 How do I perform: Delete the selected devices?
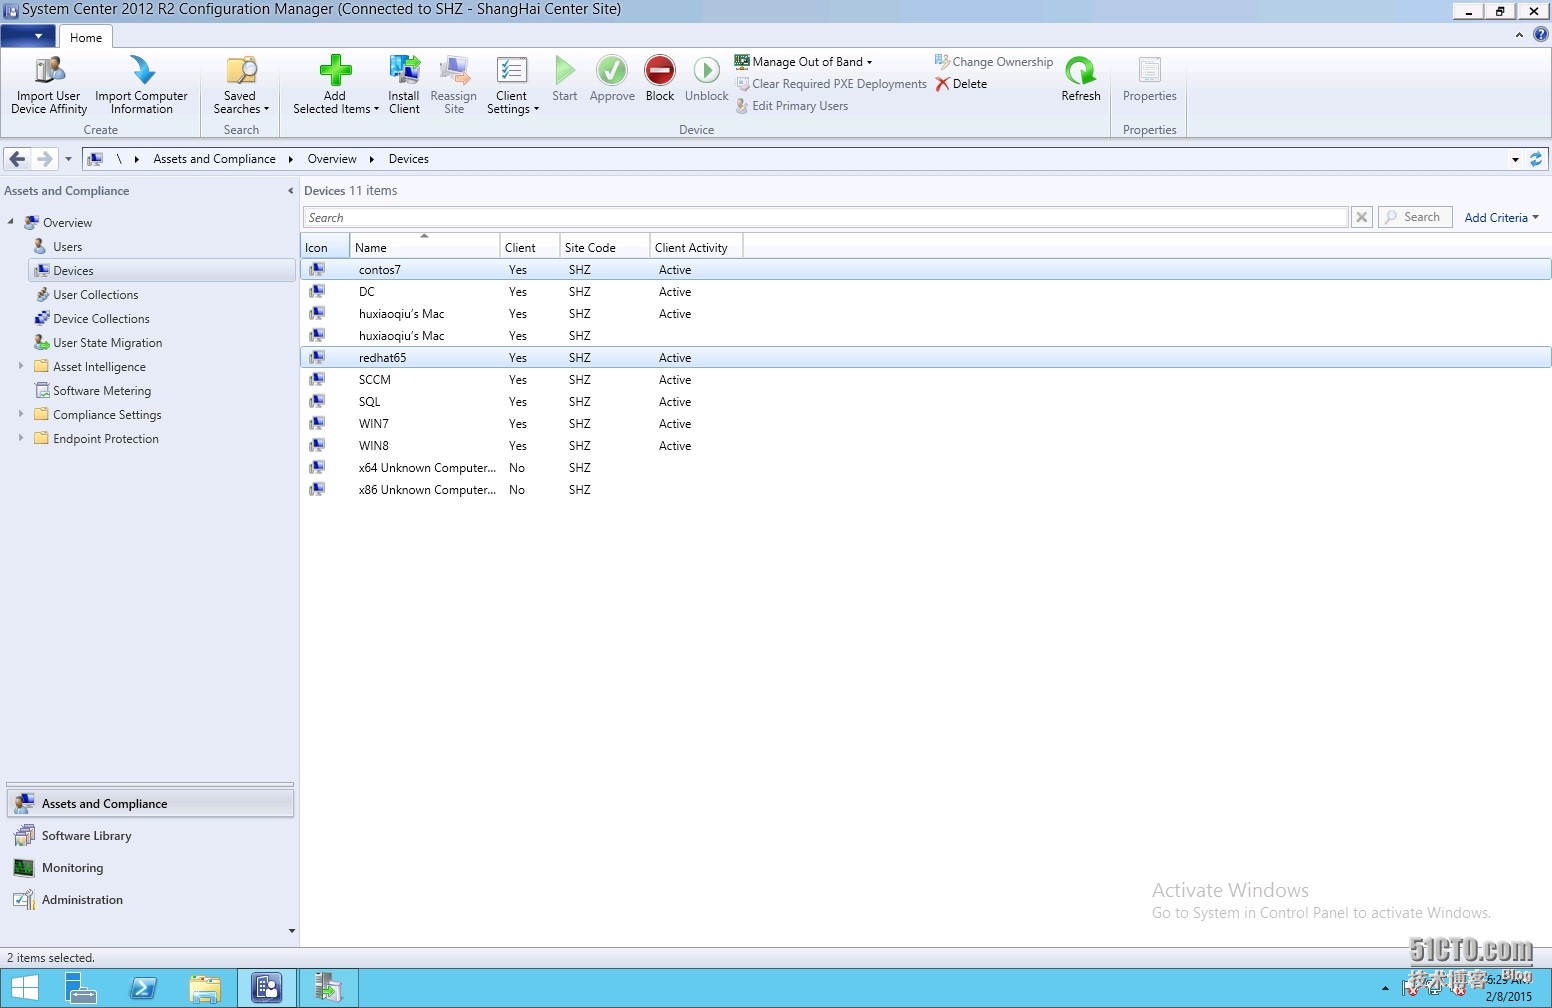961,84
